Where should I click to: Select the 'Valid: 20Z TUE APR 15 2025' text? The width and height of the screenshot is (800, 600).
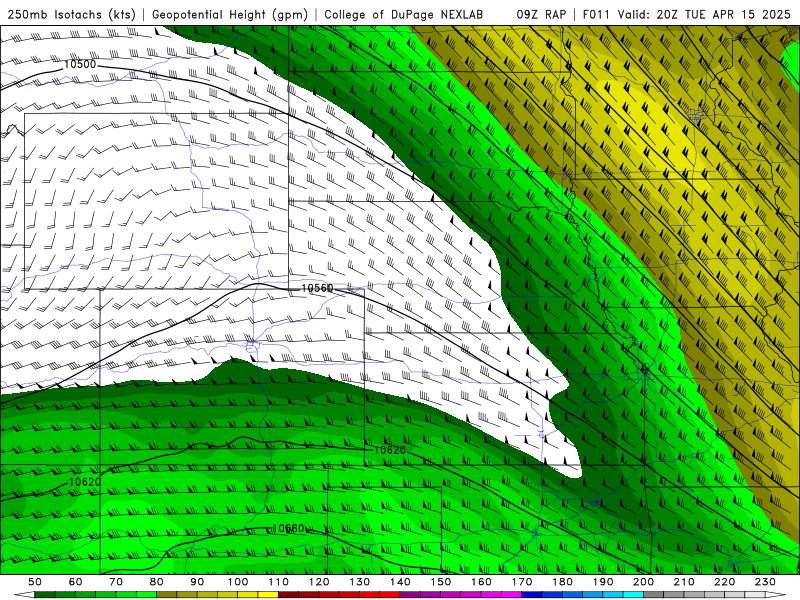tap(704, 15)
